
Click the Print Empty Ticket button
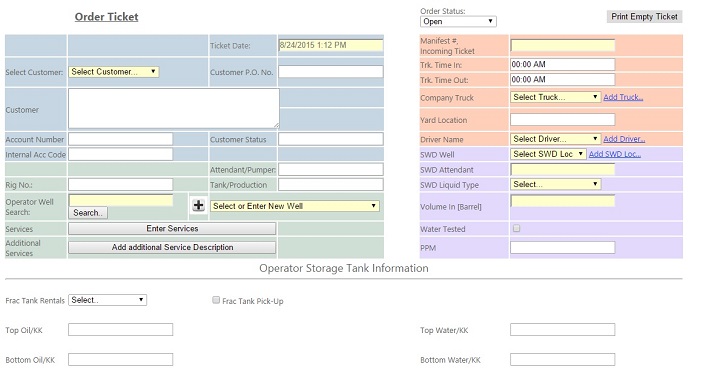tap(644, 17)
